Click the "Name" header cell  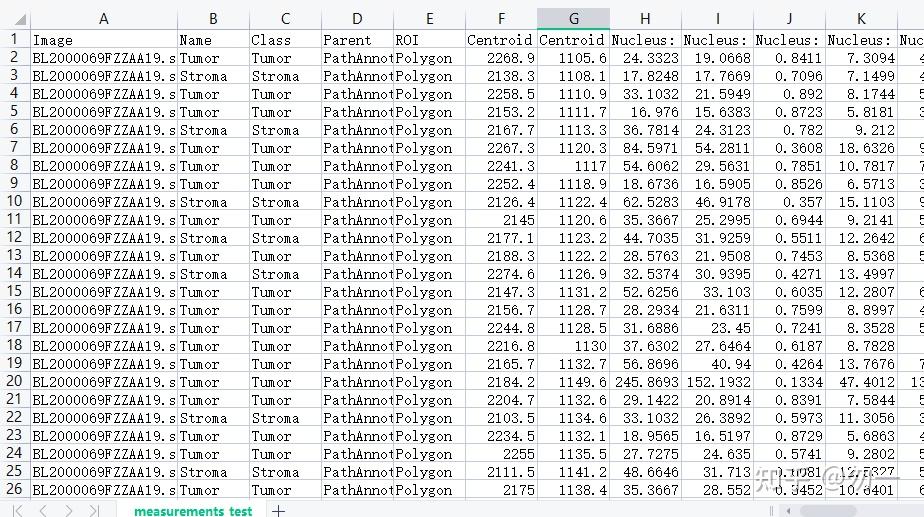(x=213, y=40)
